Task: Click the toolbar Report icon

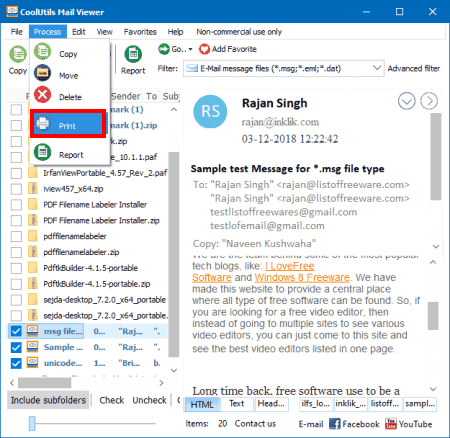Action: coord(133,54)
